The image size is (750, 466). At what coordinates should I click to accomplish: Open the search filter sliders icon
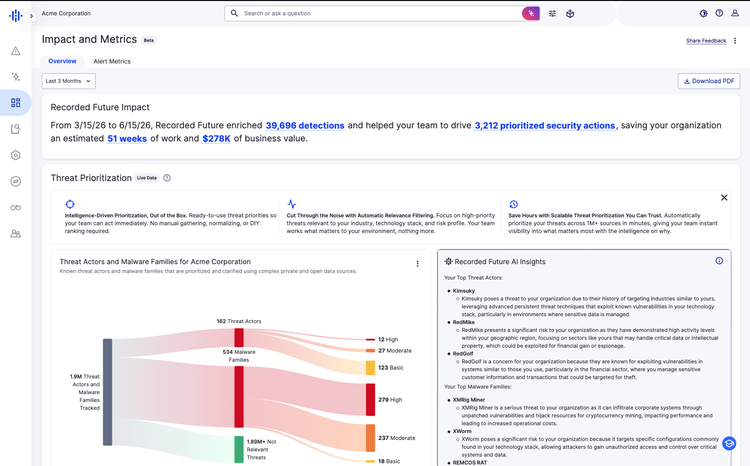[552, 13]
